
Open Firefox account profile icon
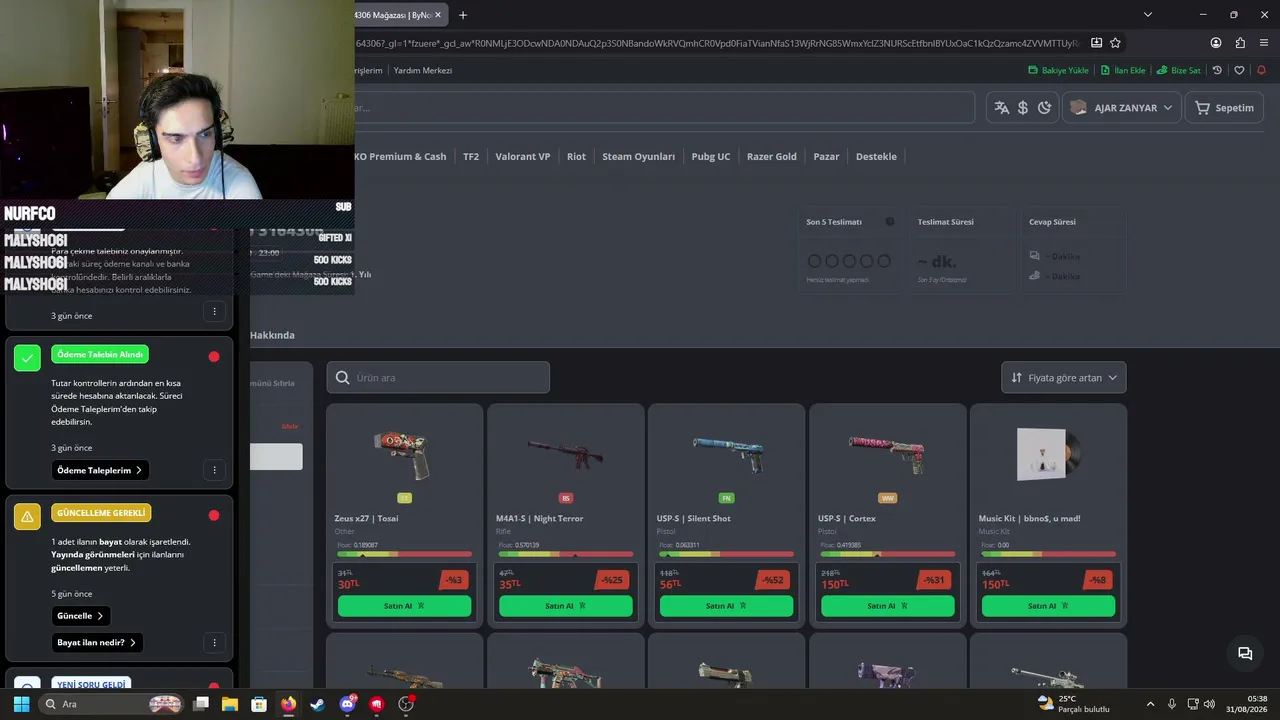tap(1216, 43)
